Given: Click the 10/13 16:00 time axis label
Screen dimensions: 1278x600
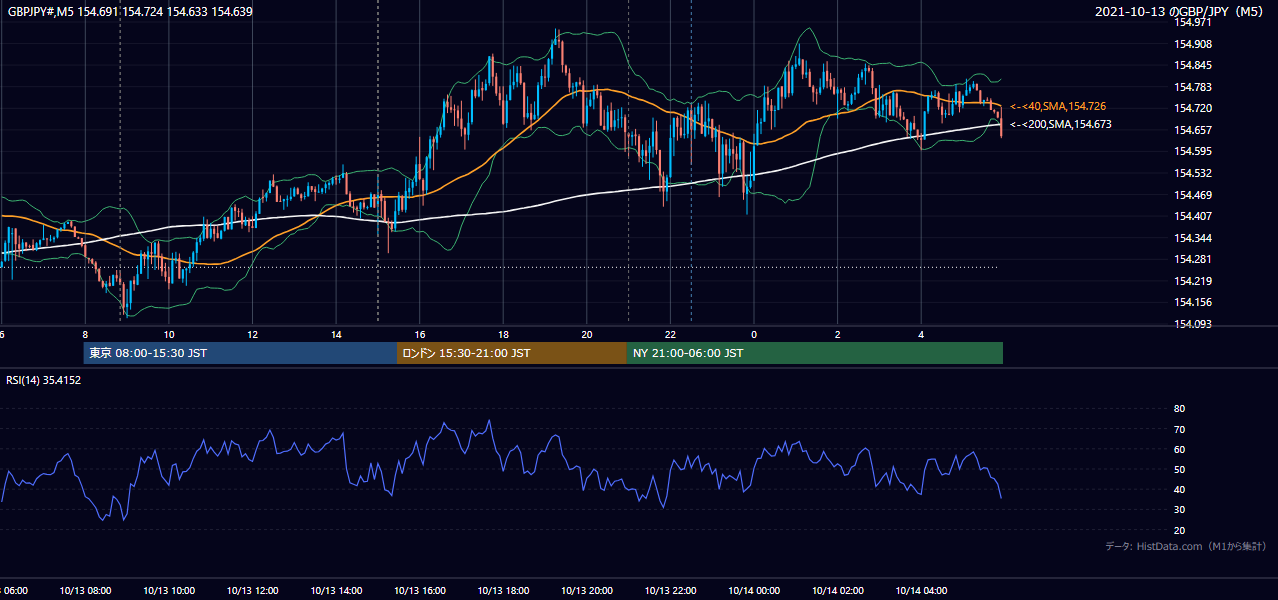Looking at the screenshot, I should 420,590.
